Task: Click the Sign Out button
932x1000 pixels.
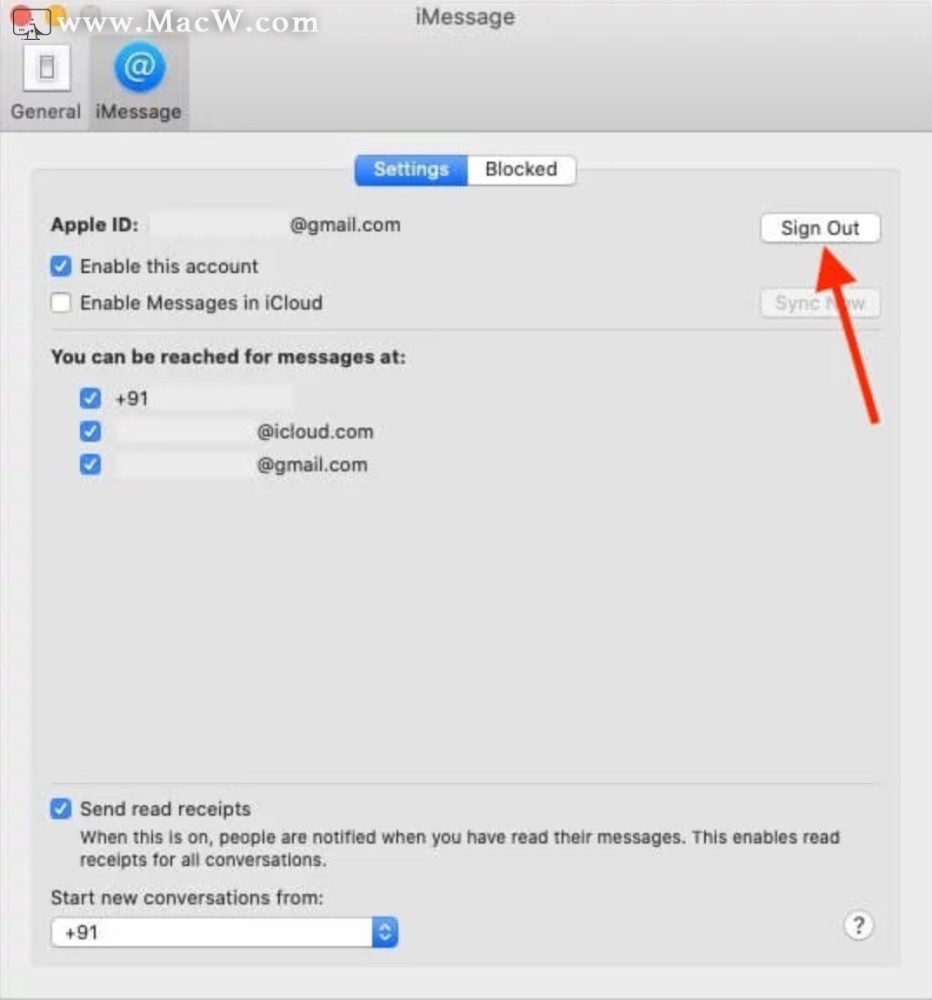Action: 820,228
